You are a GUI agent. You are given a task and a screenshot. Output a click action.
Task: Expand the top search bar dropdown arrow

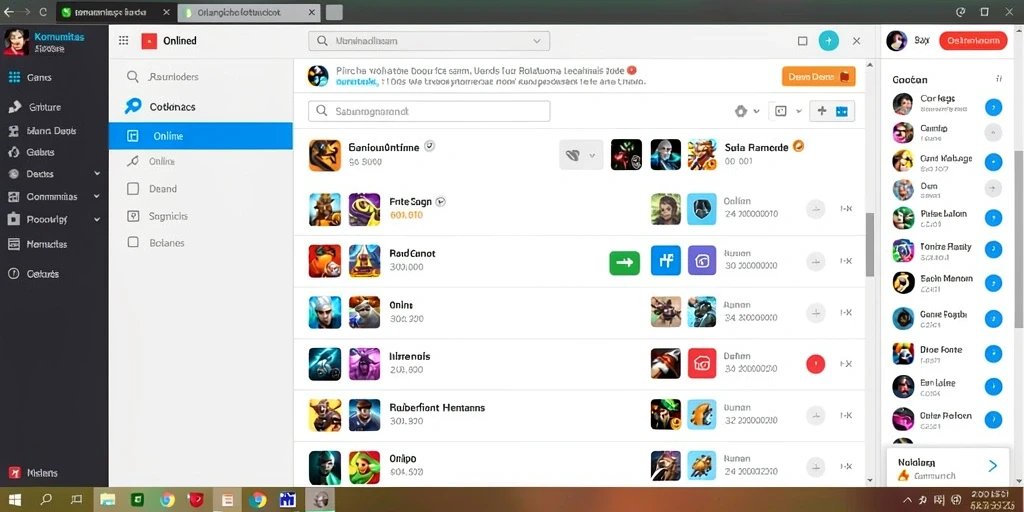[537, 40]
